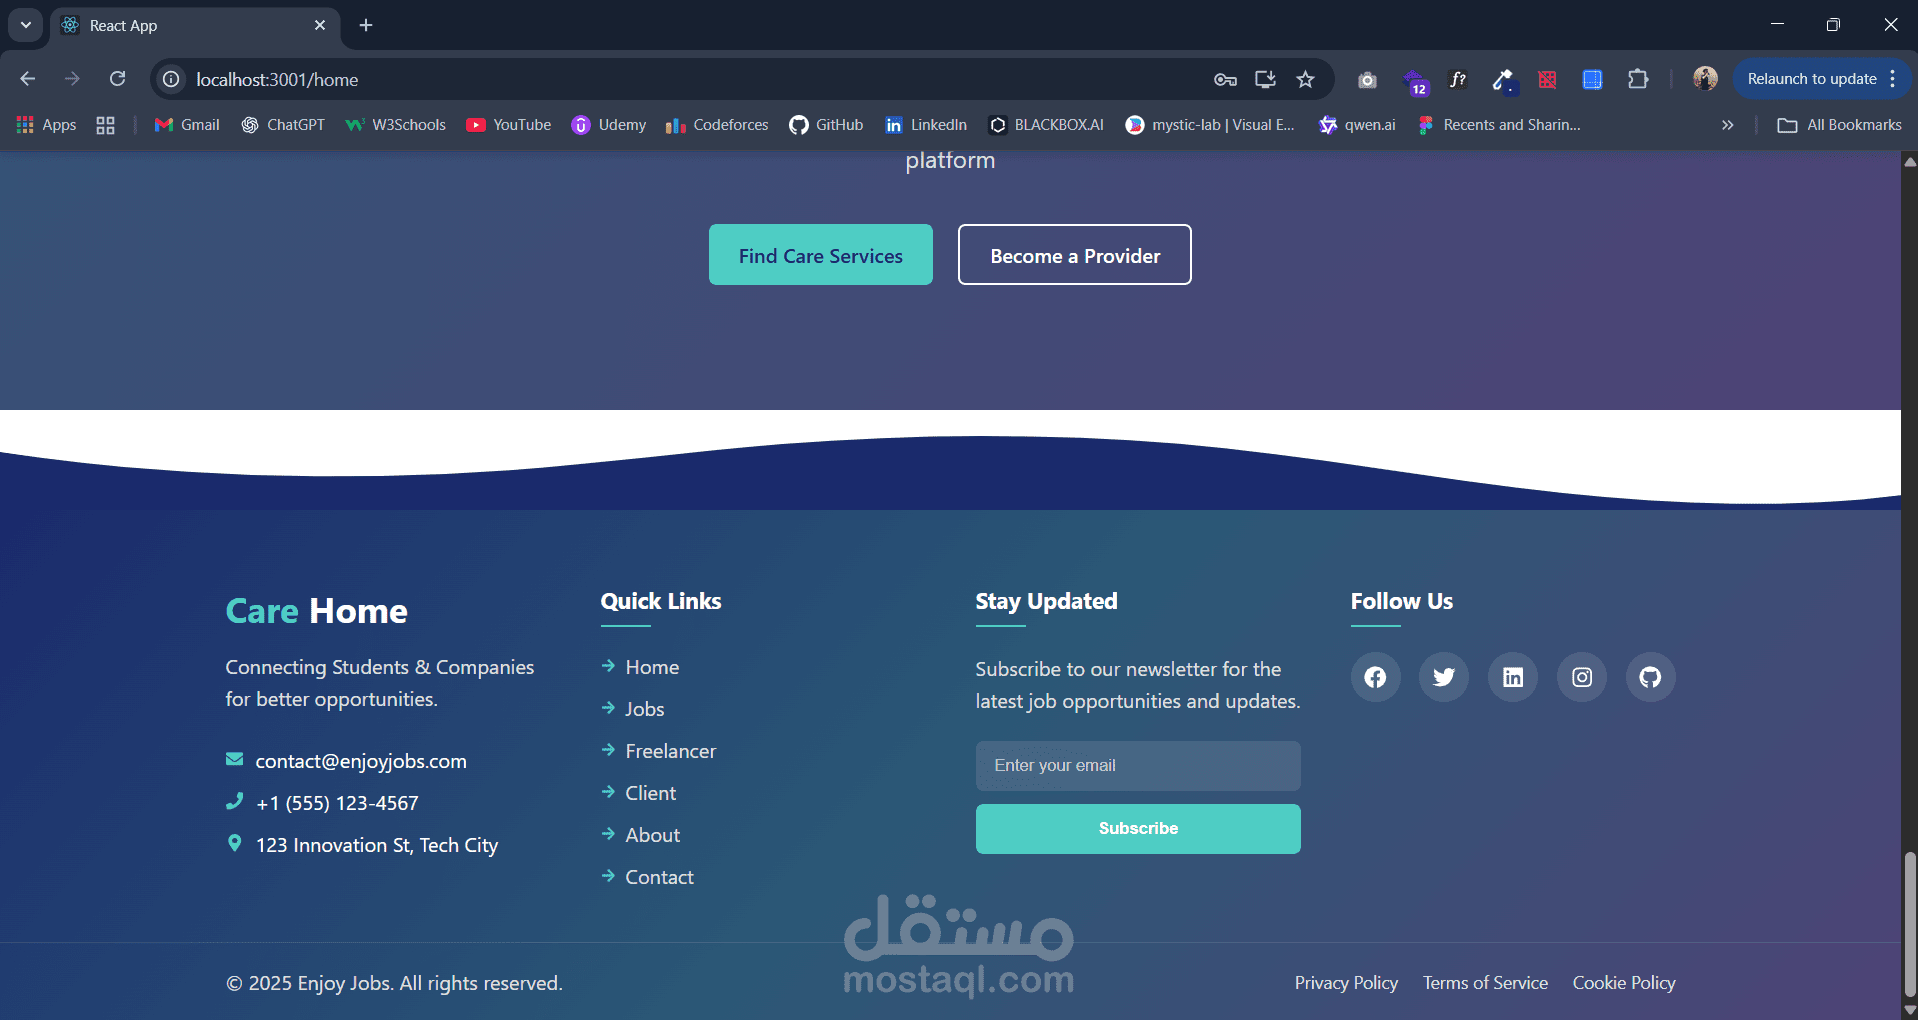Image resolution: width=1918 pixels, height=1020 pixels.
Task: Click the Become a Provider button
Action: 1075,255
